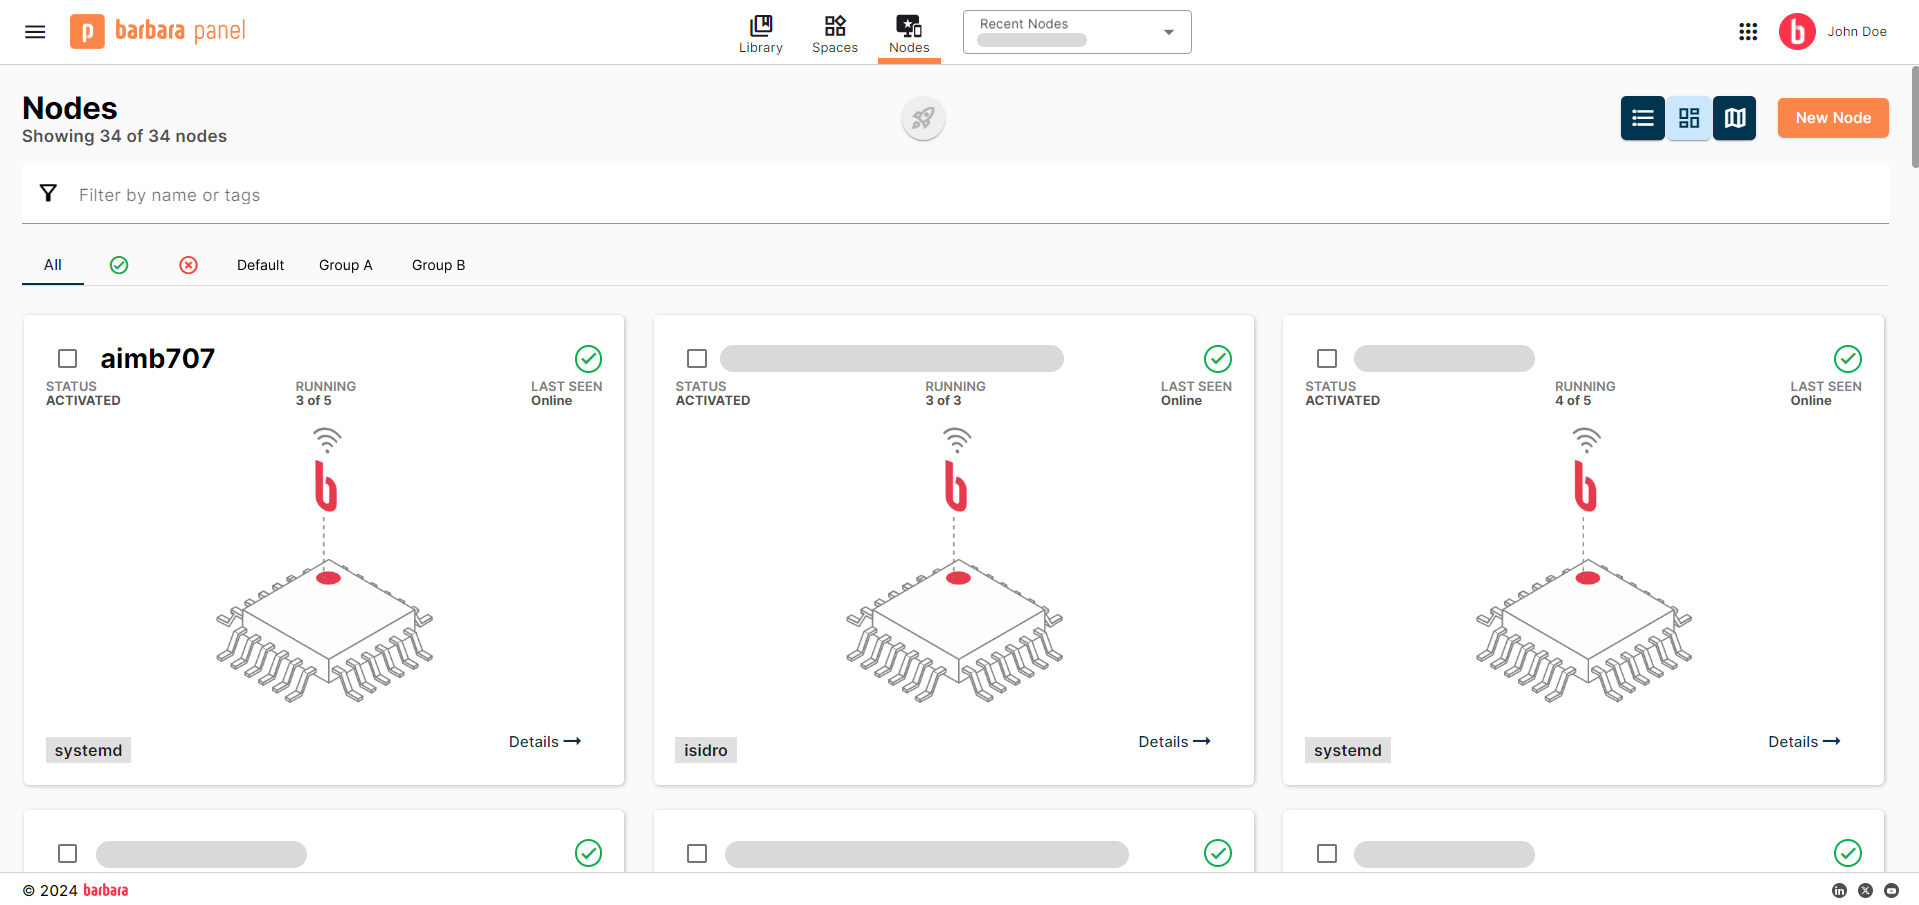Open the LinkedIn link in the footer
Screen dimensions: 1919x905
tap(1839, 890)
